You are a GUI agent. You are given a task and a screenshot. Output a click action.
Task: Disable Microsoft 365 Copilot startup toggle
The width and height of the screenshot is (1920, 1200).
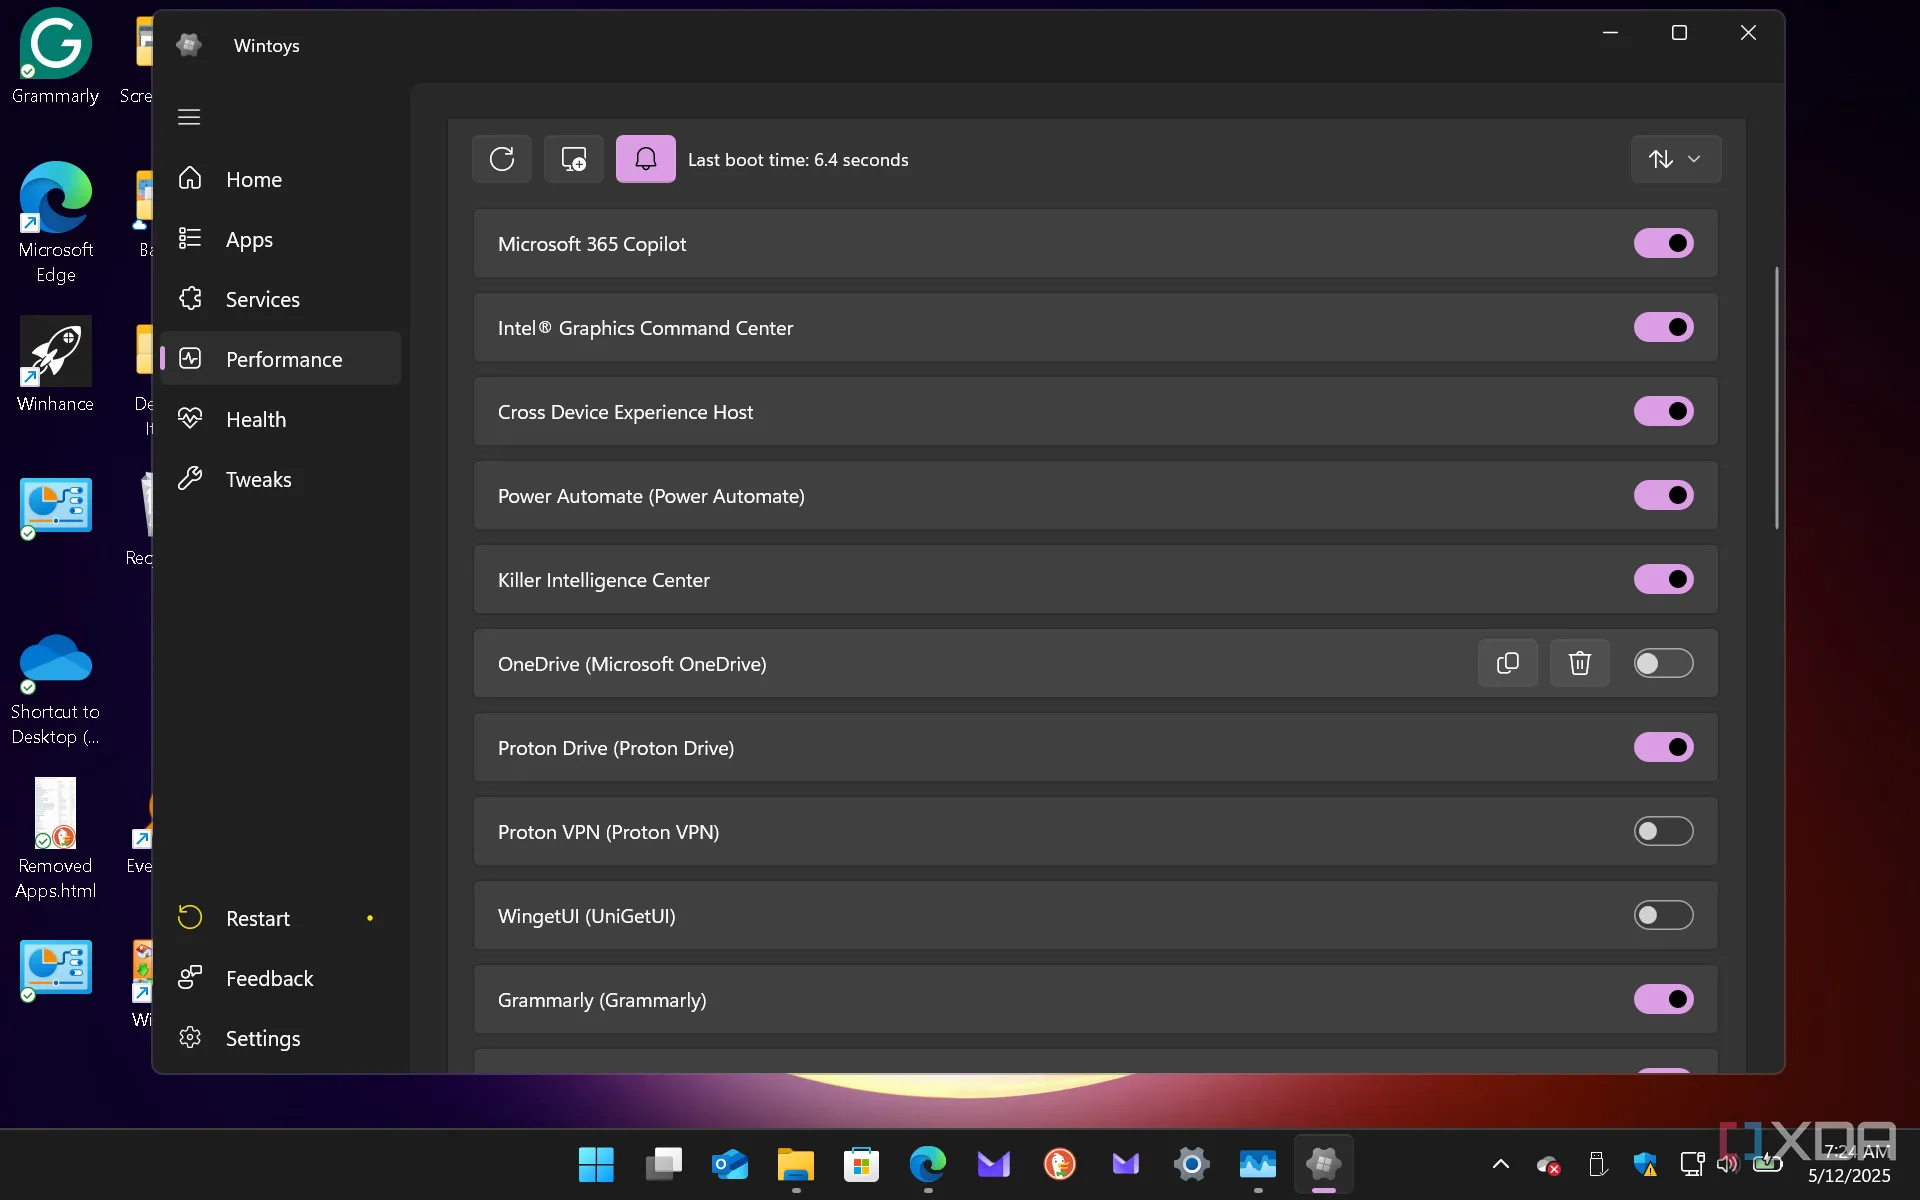coord(1663,243)
